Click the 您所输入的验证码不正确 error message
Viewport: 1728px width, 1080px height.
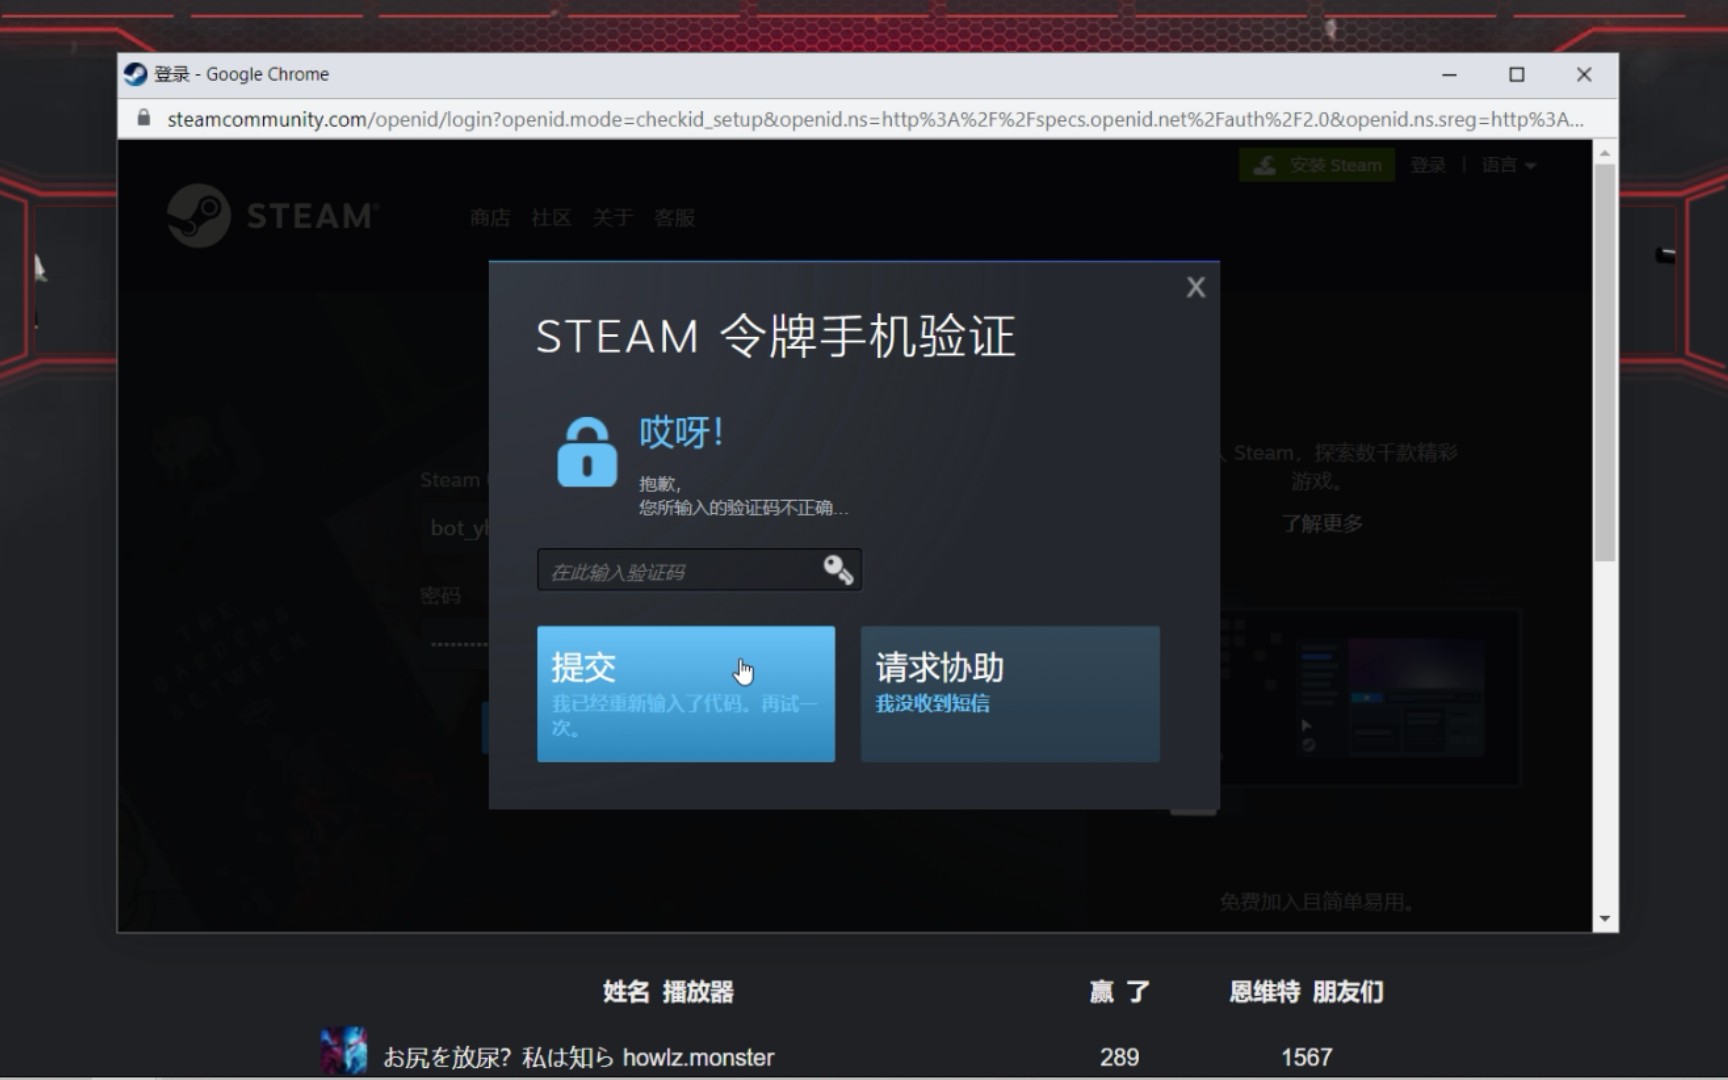(x=743, y=508)
